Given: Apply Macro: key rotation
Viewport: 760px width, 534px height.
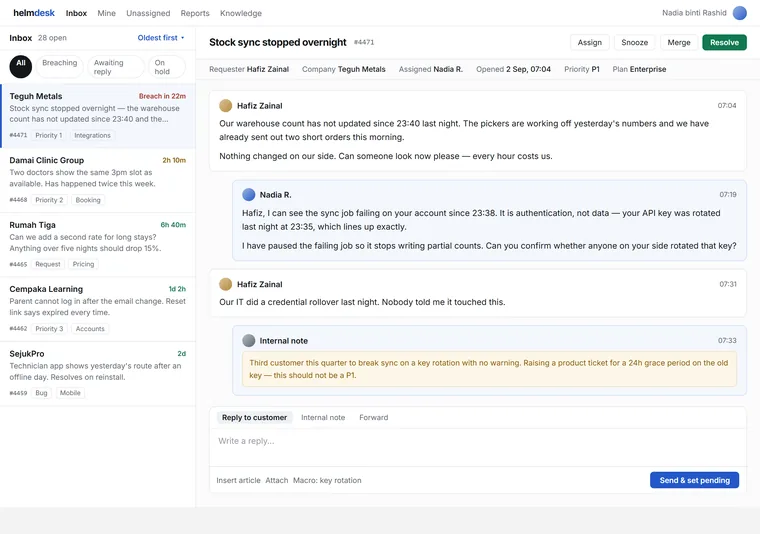Looking at the screenshot, I should (x=327, y=480).
